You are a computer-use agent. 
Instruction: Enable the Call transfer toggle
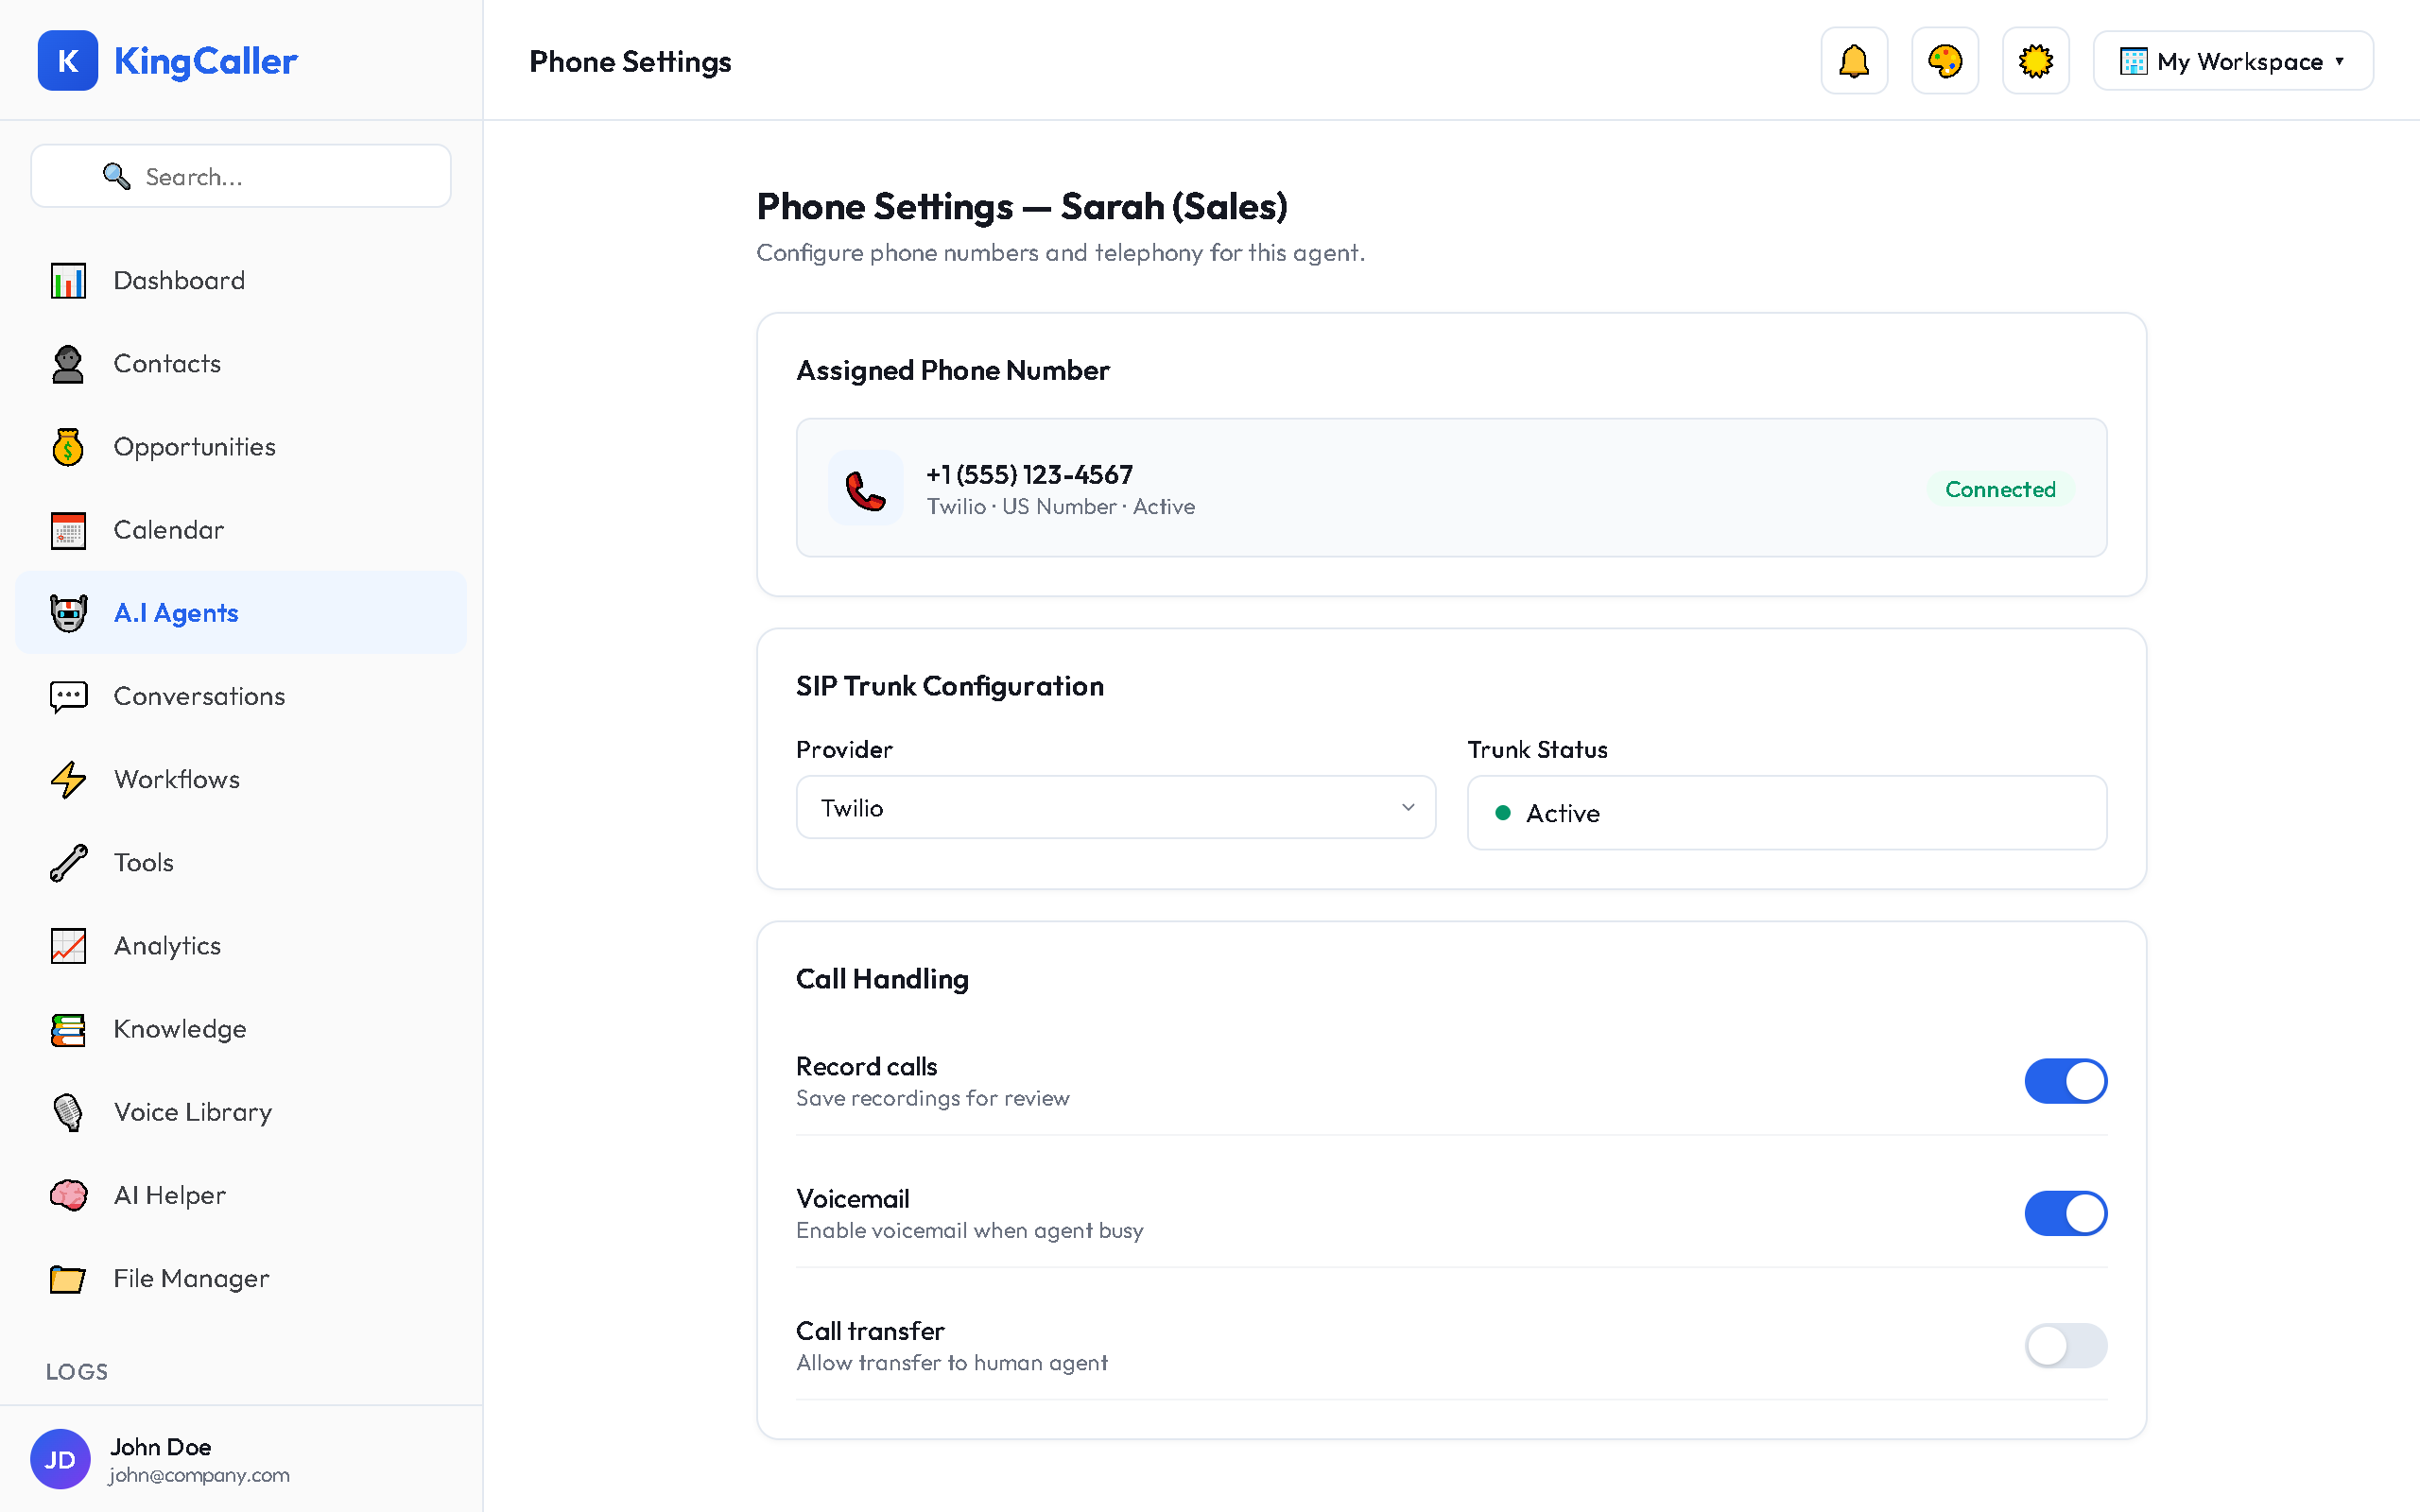(2066, 1346)
